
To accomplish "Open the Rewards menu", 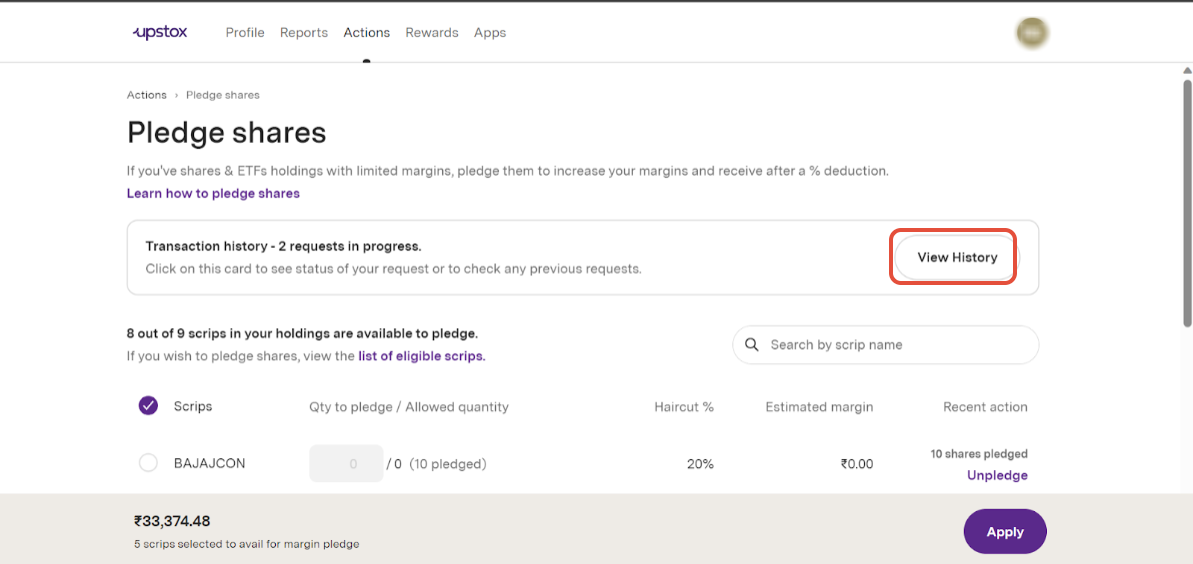I will (x=431, y=33).
